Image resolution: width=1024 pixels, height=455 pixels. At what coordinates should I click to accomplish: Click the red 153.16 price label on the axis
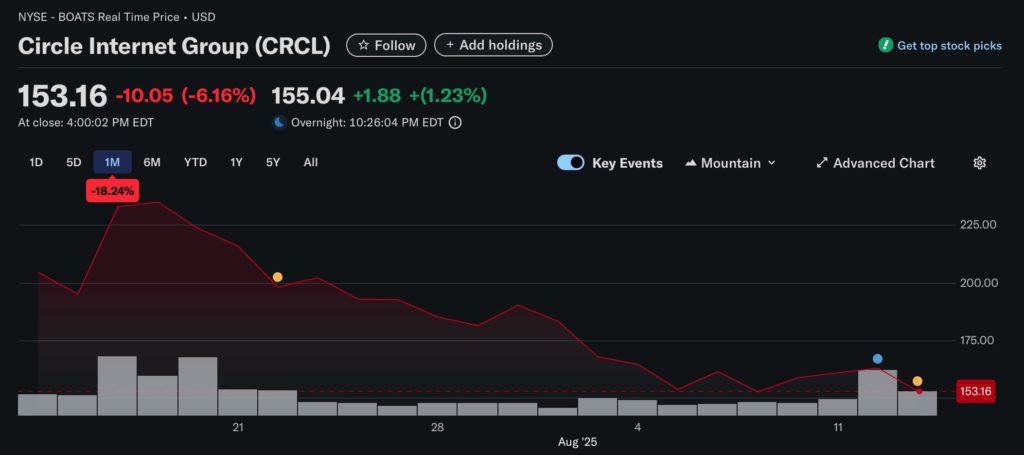pos(976,392)
